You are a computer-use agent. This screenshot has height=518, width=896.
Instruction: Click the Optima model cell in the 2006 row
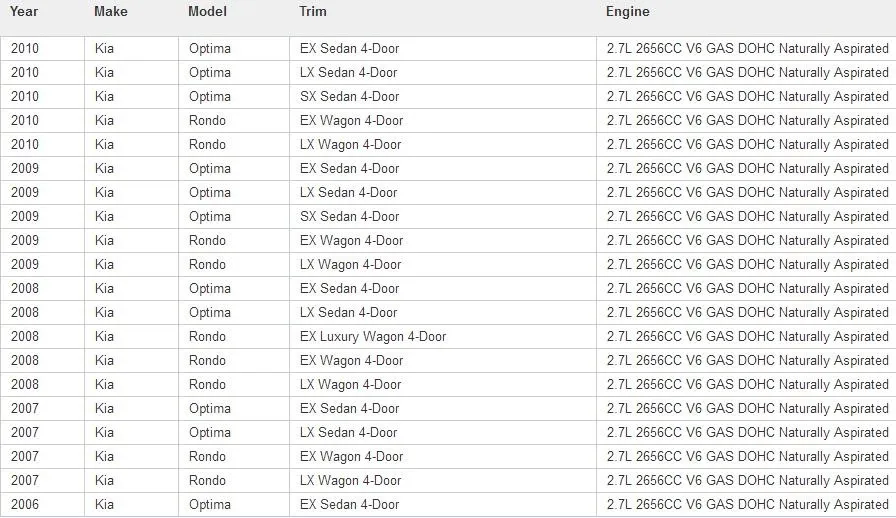(x=234, y=505)
